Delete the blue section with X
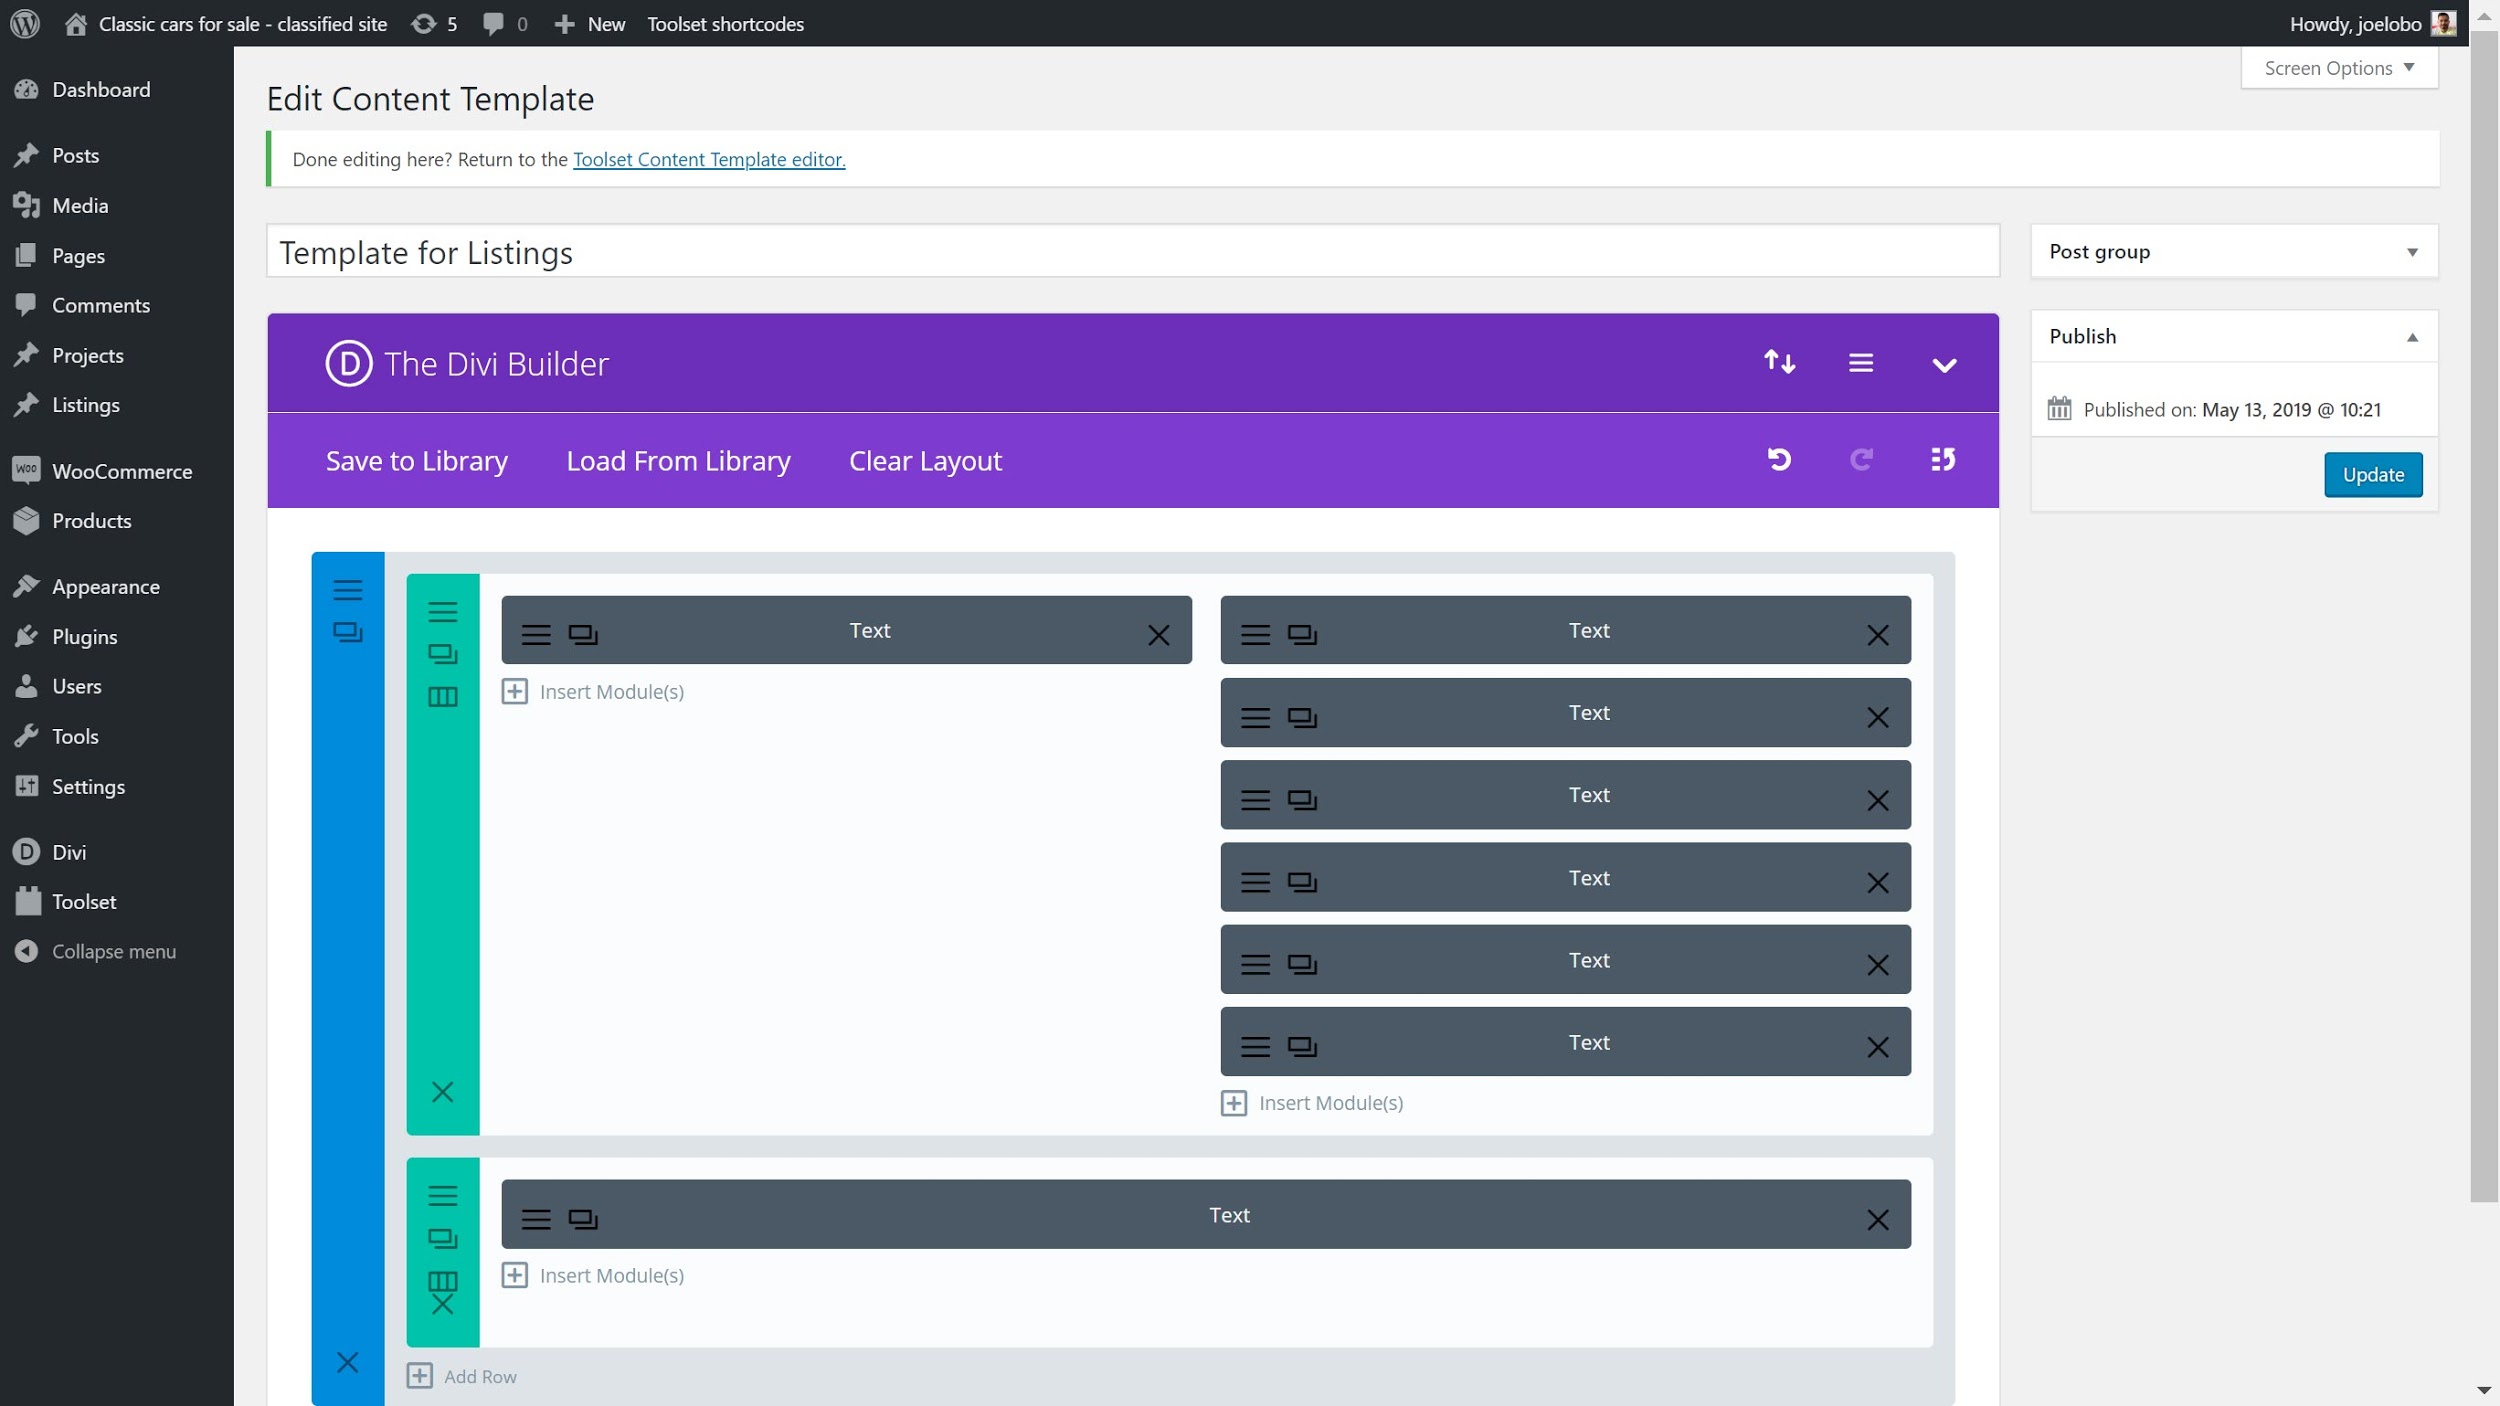 point(347,1362)
